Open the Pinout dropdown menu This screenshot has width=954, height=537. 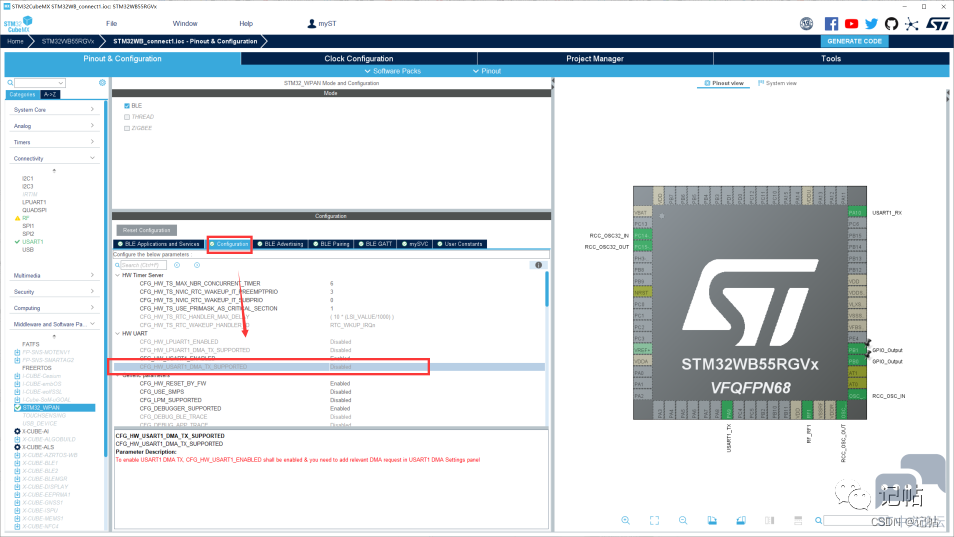(487, 71)
